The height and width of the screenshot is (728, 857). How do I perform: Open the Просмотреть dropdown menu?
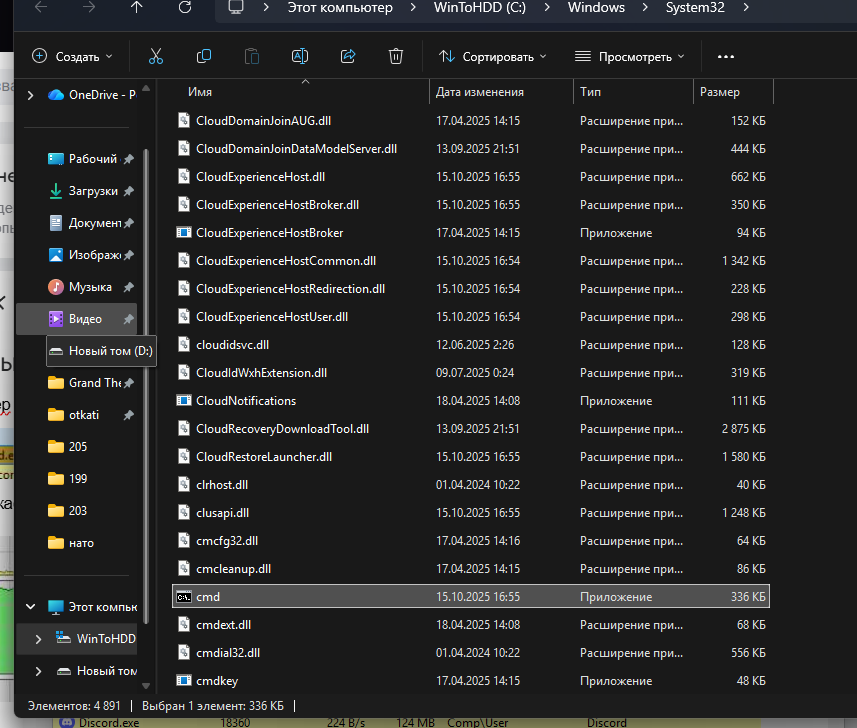pyautogui.click(x=630, y=57)
